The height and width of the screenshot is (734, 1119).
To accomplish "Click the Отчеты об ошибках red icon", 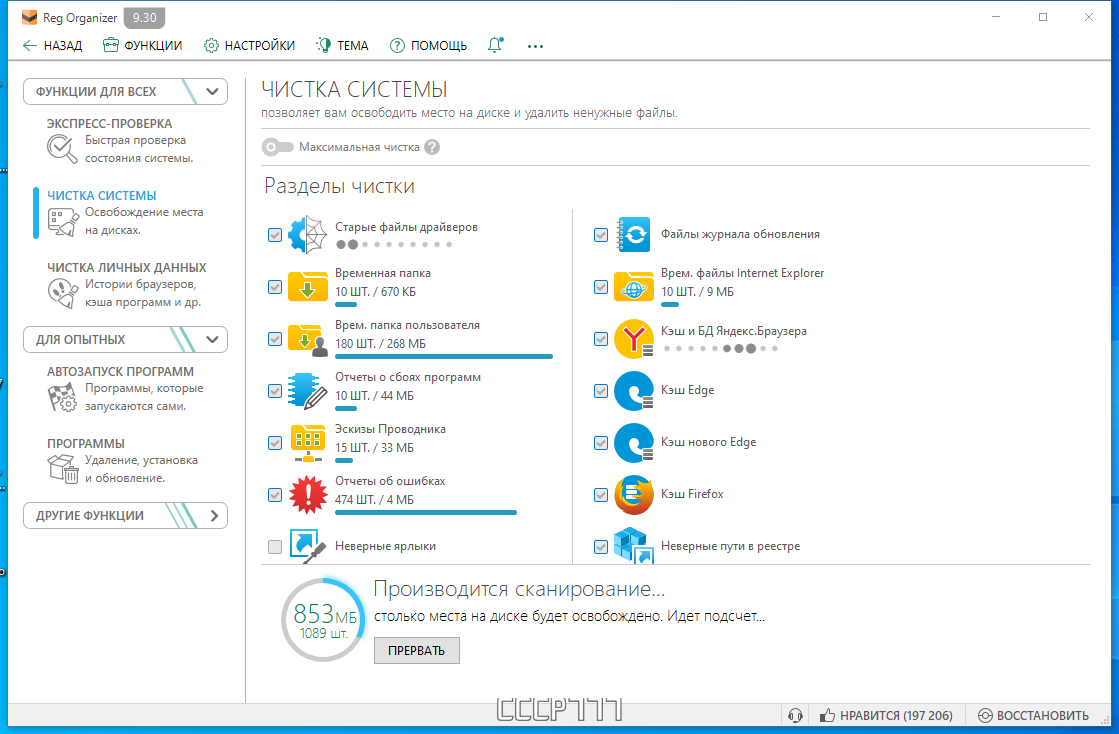I will click(308, 494).
